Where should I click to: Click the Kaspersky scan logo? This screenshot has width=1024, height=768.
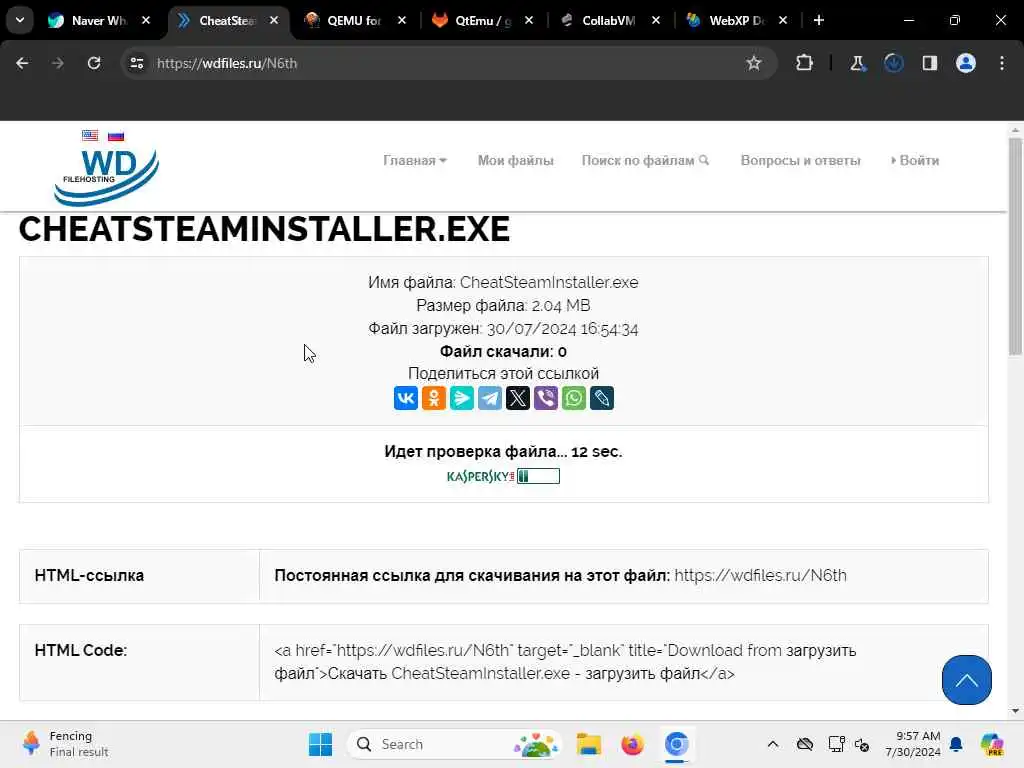click(x=480, y=476)
